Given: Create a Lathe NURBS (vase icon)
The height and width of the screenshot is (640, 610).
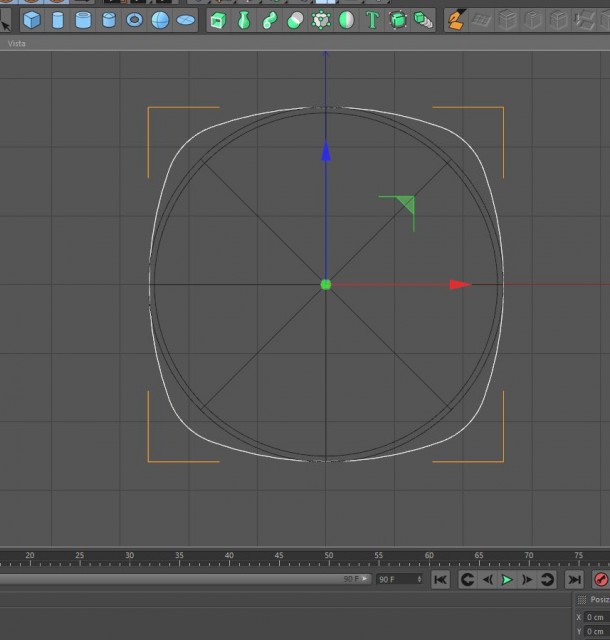Looking at the screenshot, I should tap(244, 20).
